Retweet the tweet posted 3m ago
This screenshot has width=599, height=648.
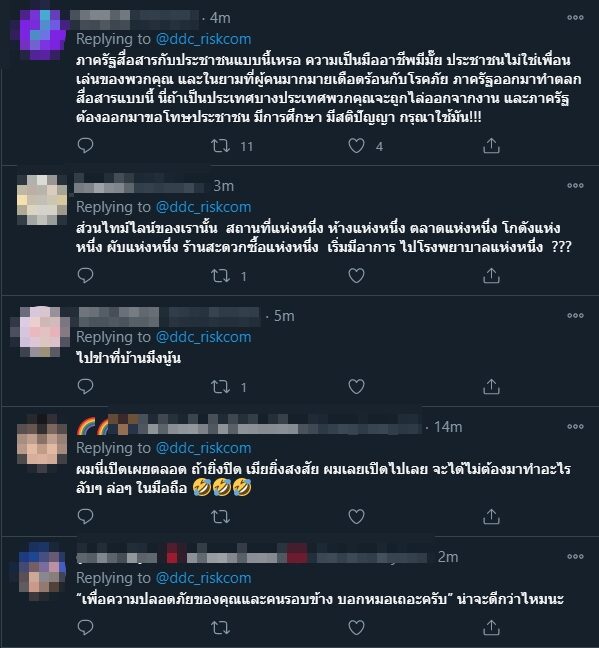220,276
